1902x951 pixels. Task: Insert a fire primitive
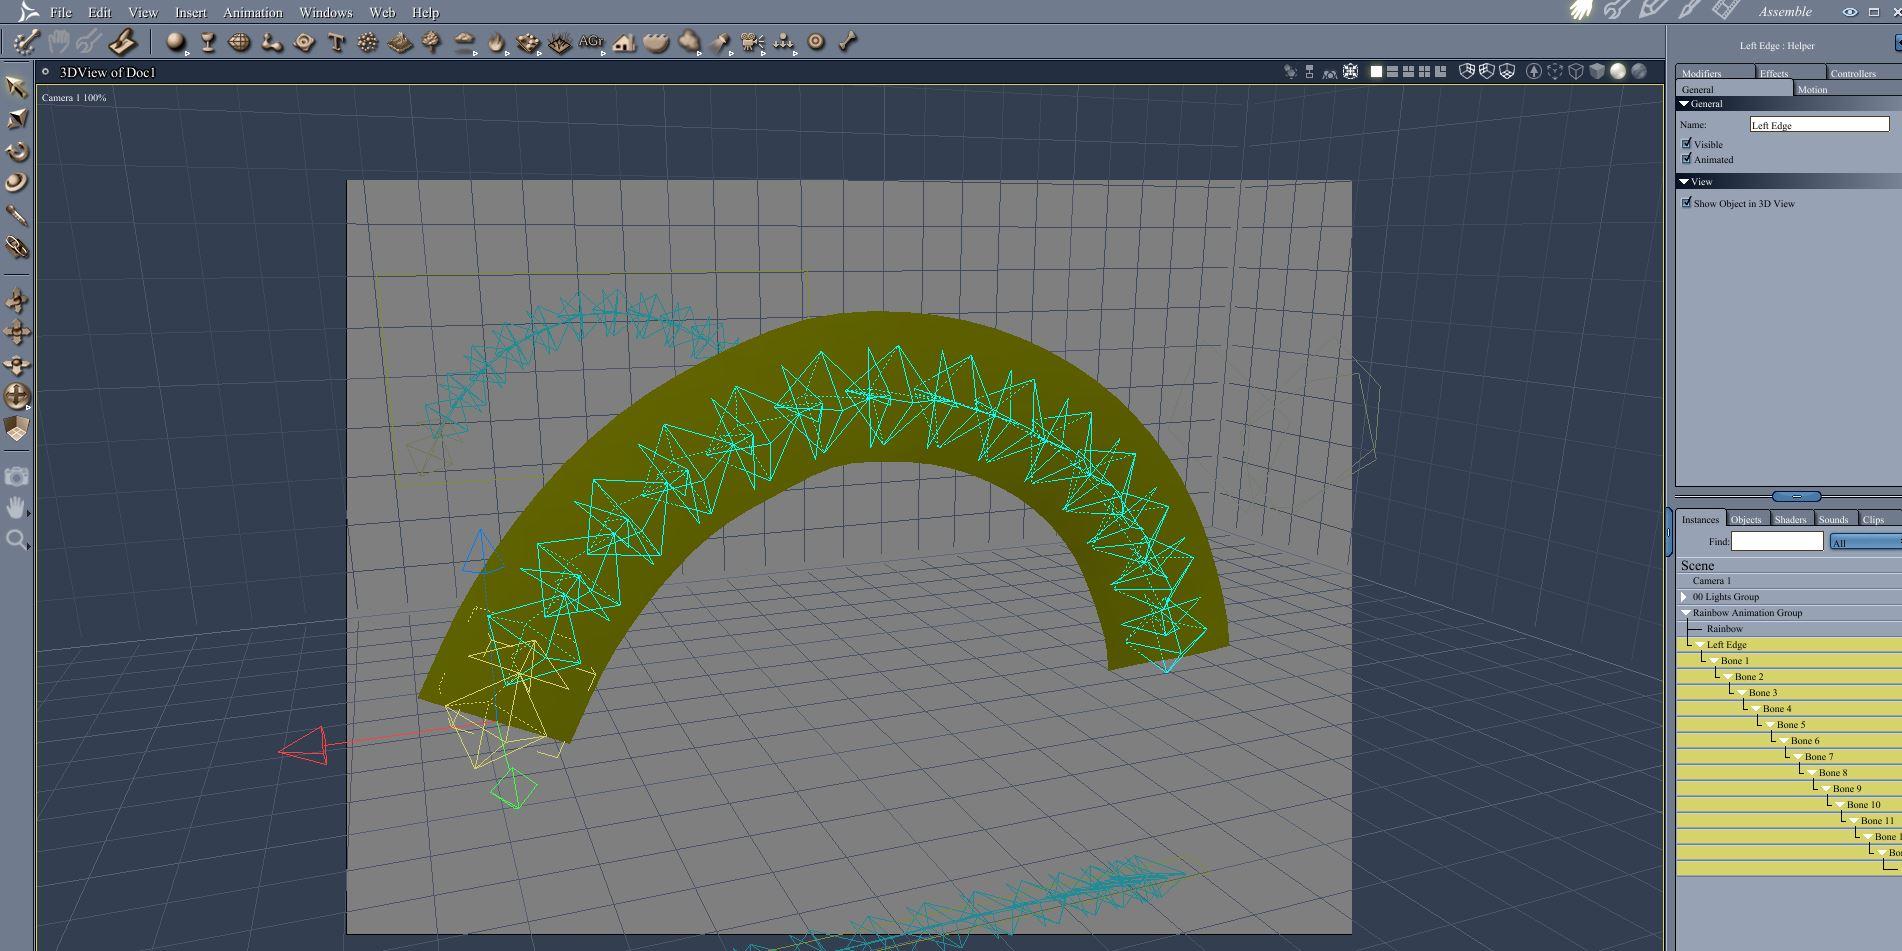[496, 42]
